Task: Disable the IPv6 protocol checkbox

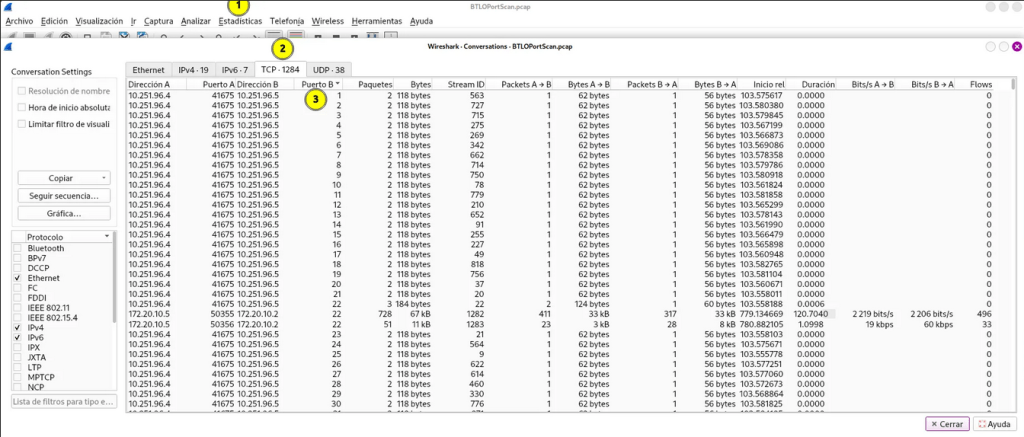Action: [x=17, y=336]
